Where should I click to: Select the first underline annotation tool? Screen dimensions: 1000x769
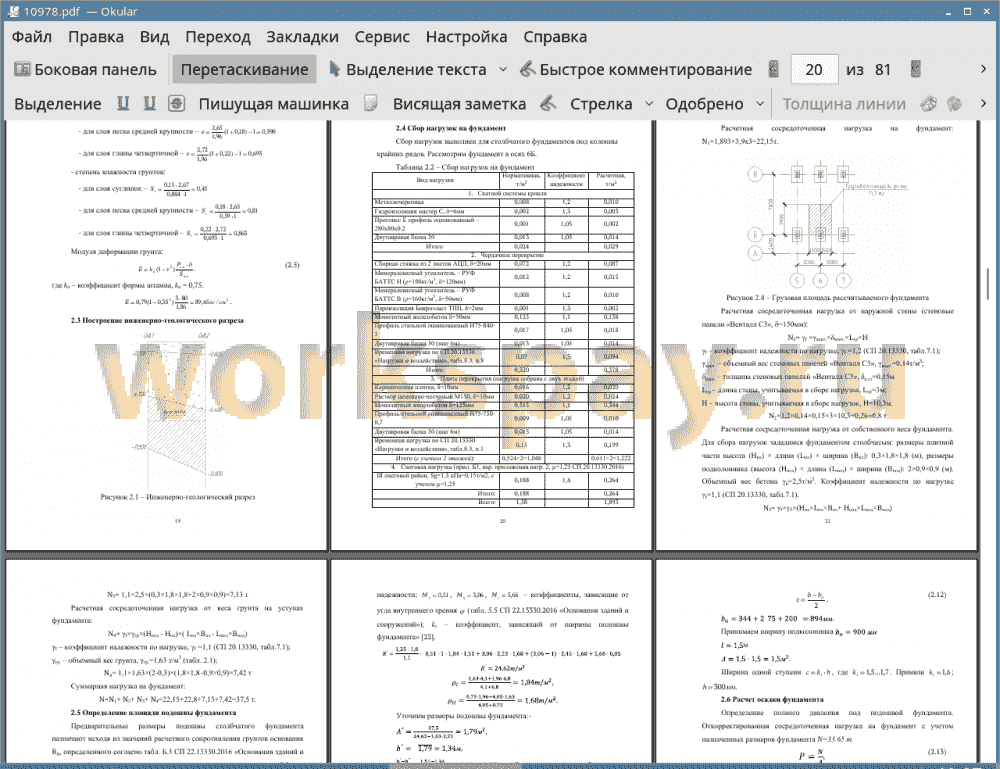tap(123, 103)
